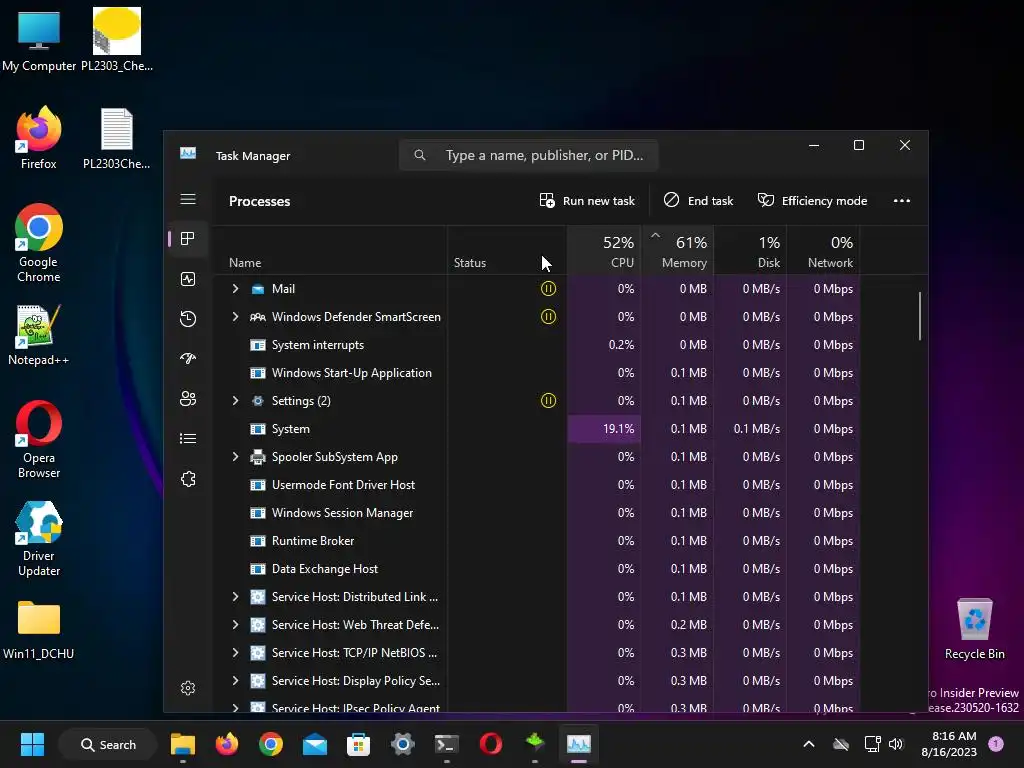Click suspended status icon for SmartScreen

549,317
